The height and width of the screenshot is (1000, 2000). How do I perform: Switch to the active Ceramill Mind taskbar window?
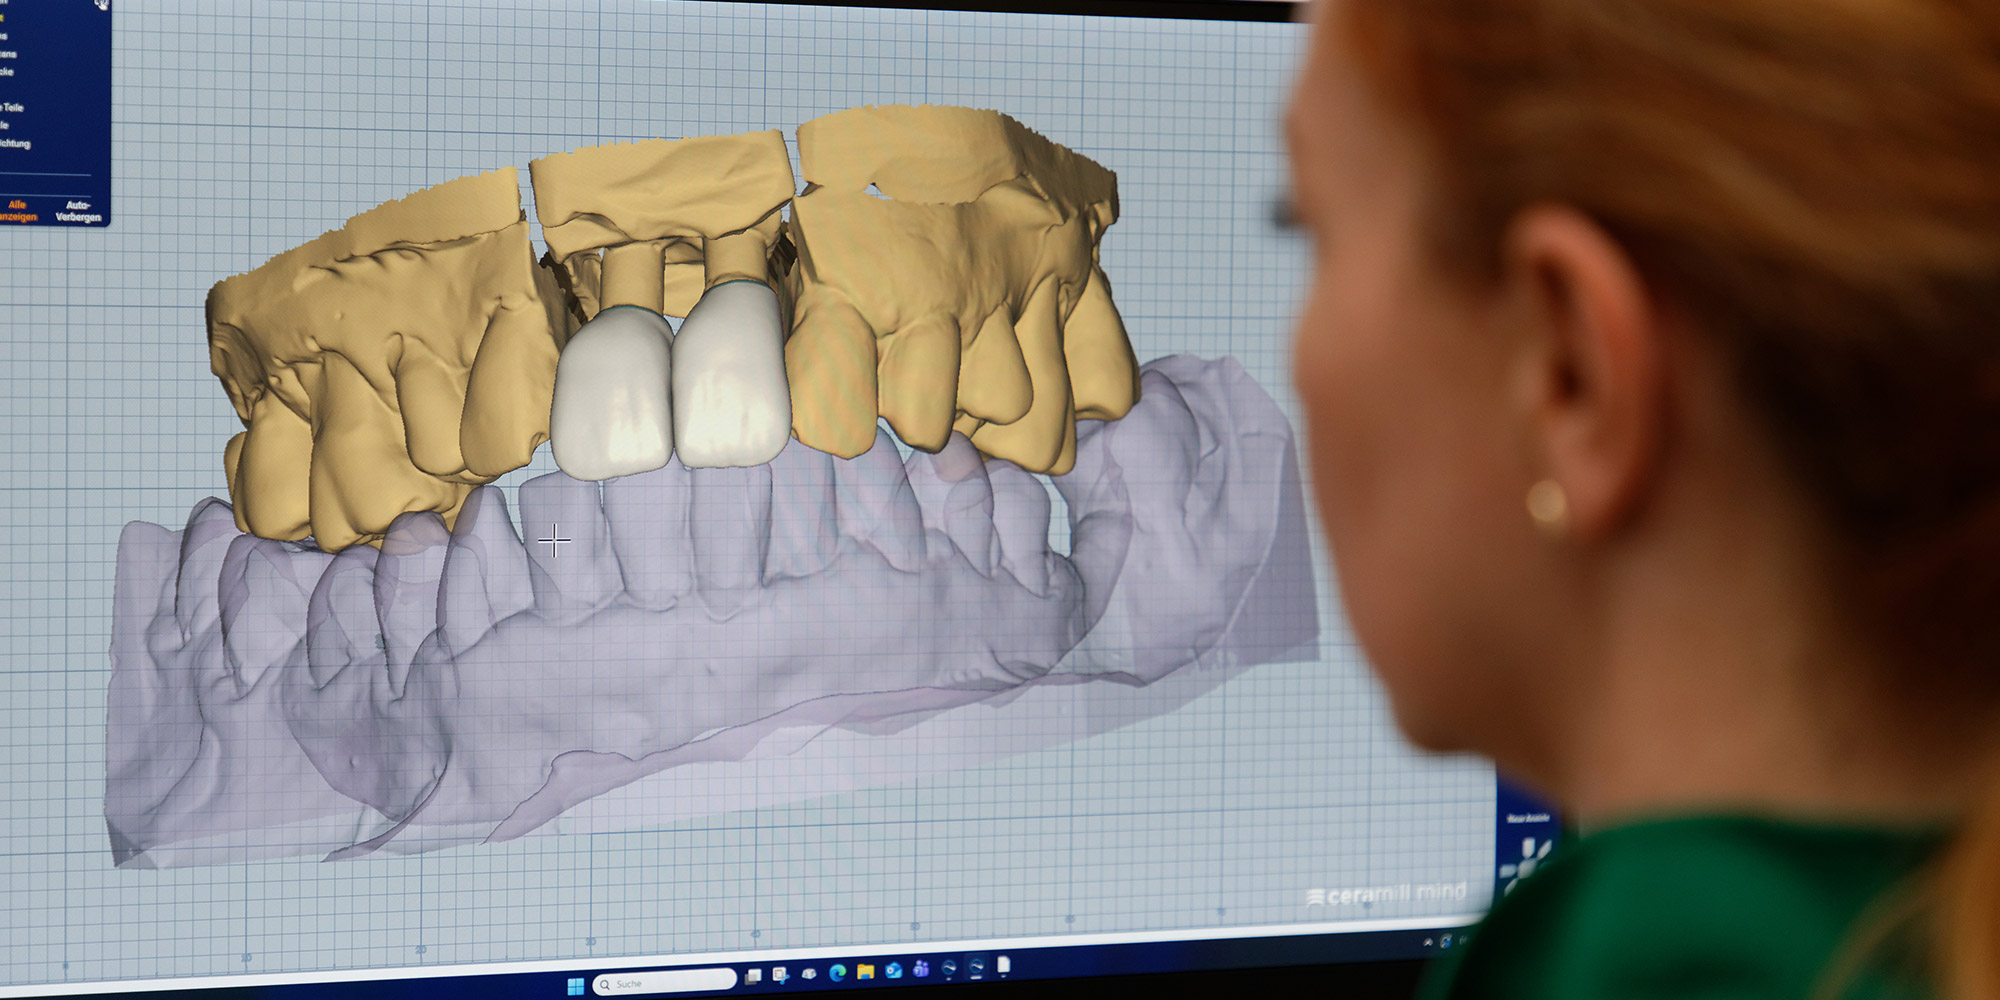click(976, 966)
